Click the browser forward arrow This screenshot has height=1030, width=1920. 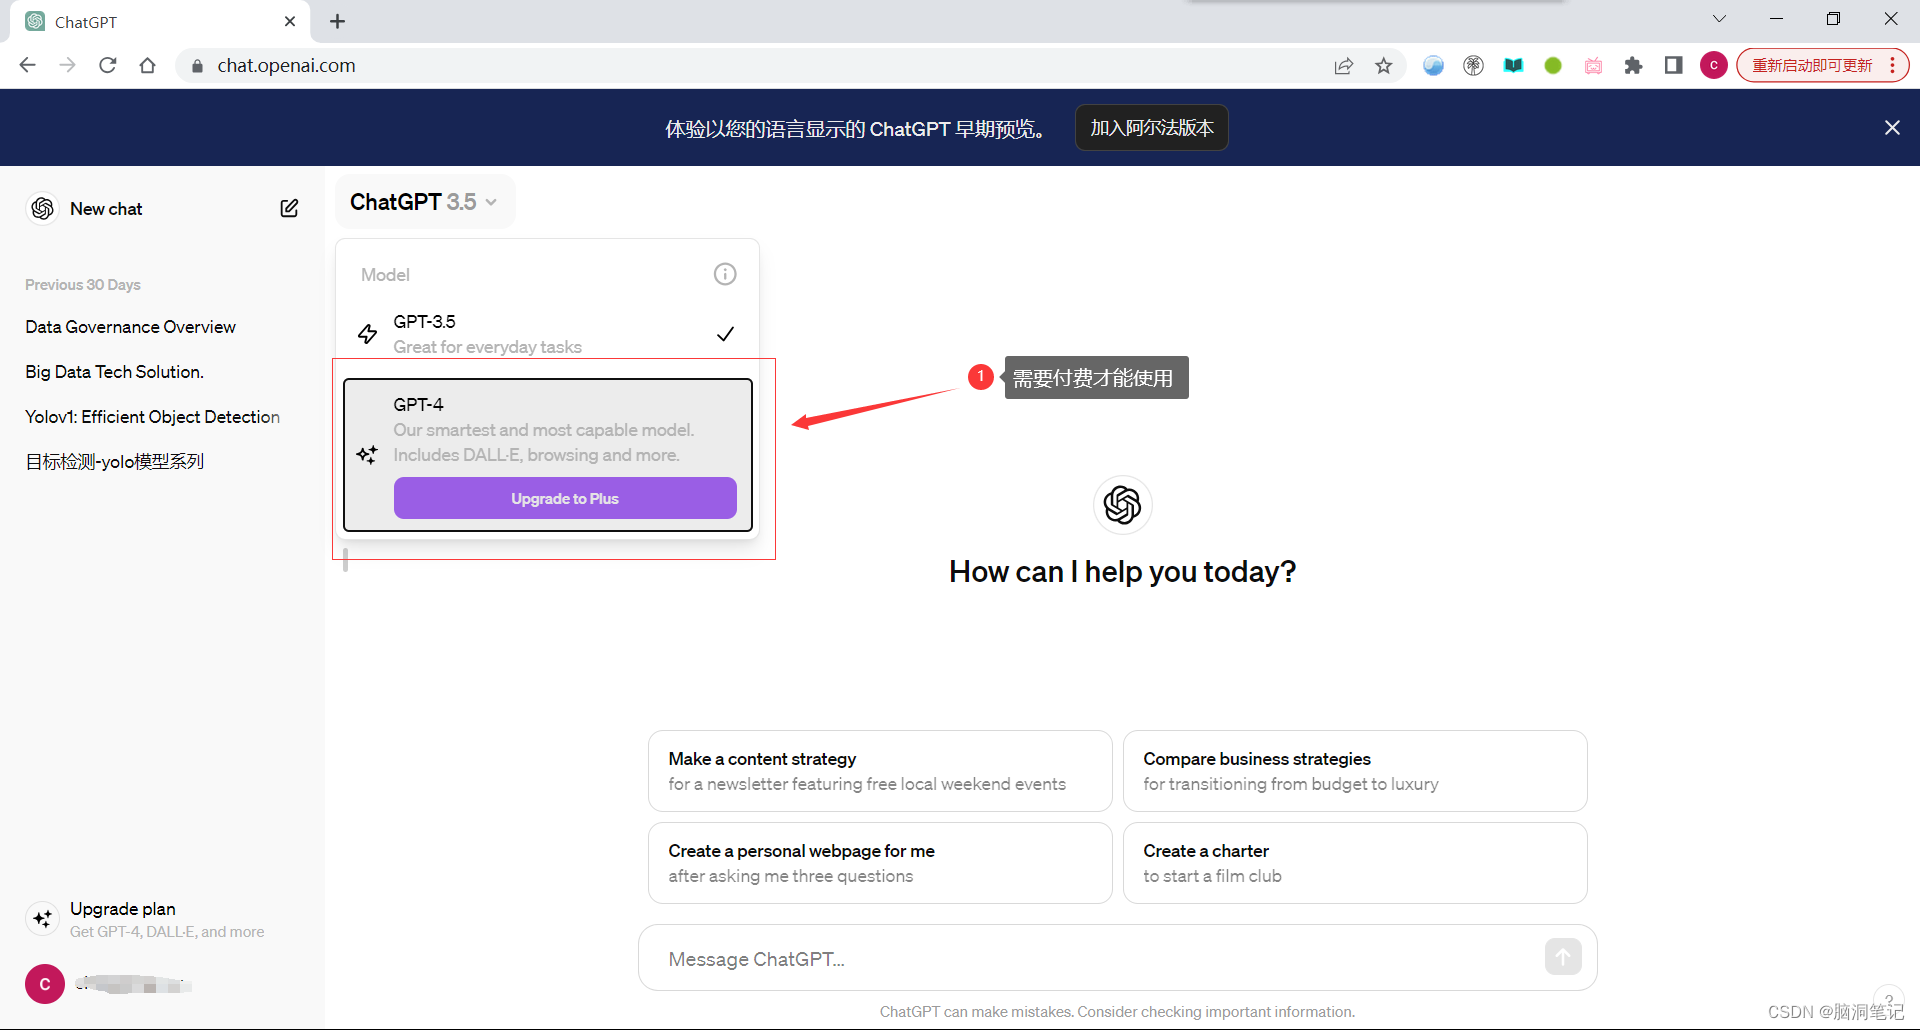point(67,65)
